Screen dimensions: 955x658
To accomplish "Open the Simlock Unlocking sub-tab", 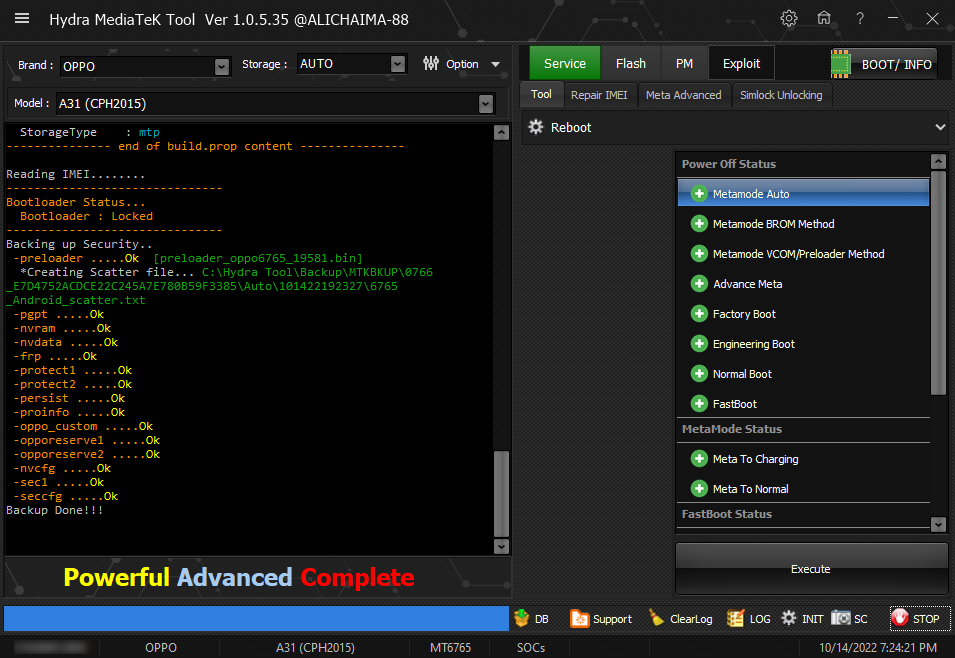I will point(781,95).
